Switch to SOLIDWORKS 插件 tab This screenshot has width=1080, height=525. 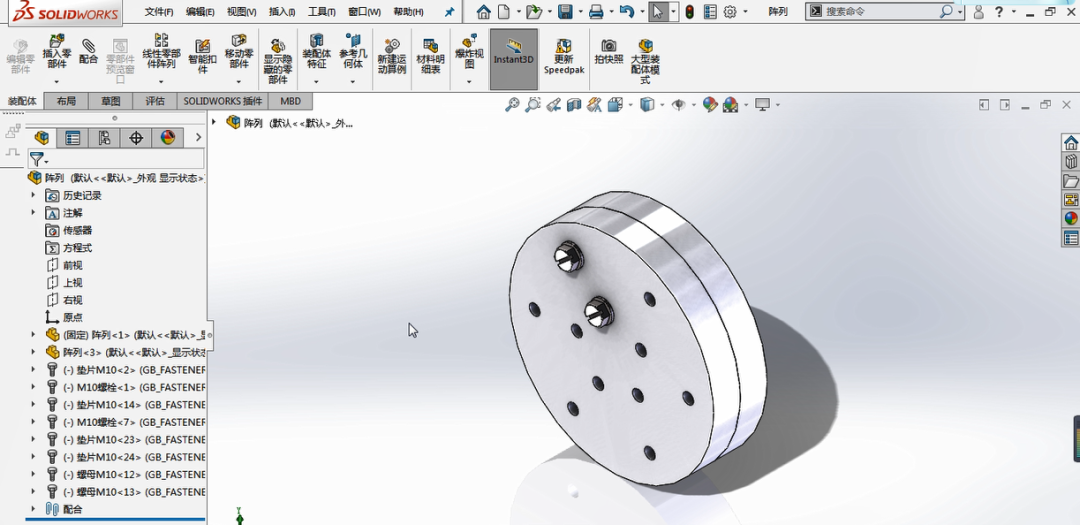(x=222, y=101)
